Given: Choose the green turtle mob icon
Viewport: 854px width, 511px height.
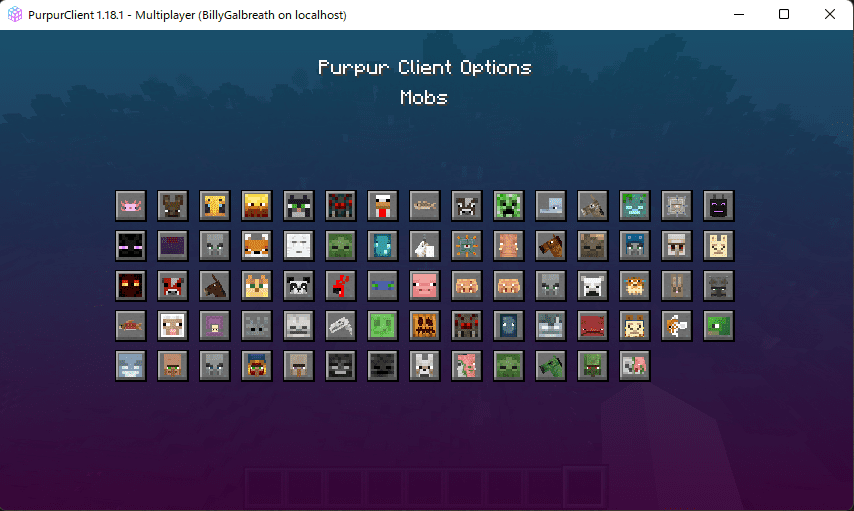Looking at the screenshot, I should (x=719, y=325).
